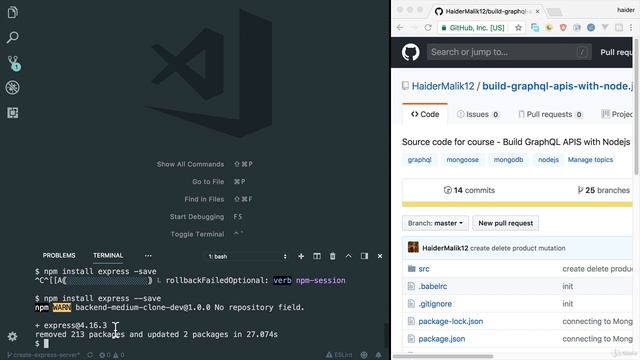Open the src folder
Image resolution: width=640 pixels, height=360 pixels.
424,269
